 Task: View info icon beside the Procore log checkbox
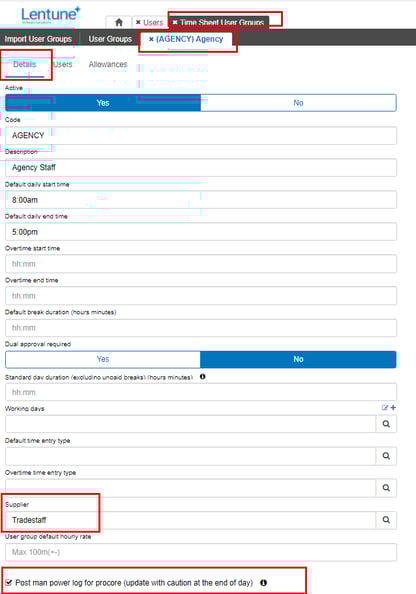264,583
